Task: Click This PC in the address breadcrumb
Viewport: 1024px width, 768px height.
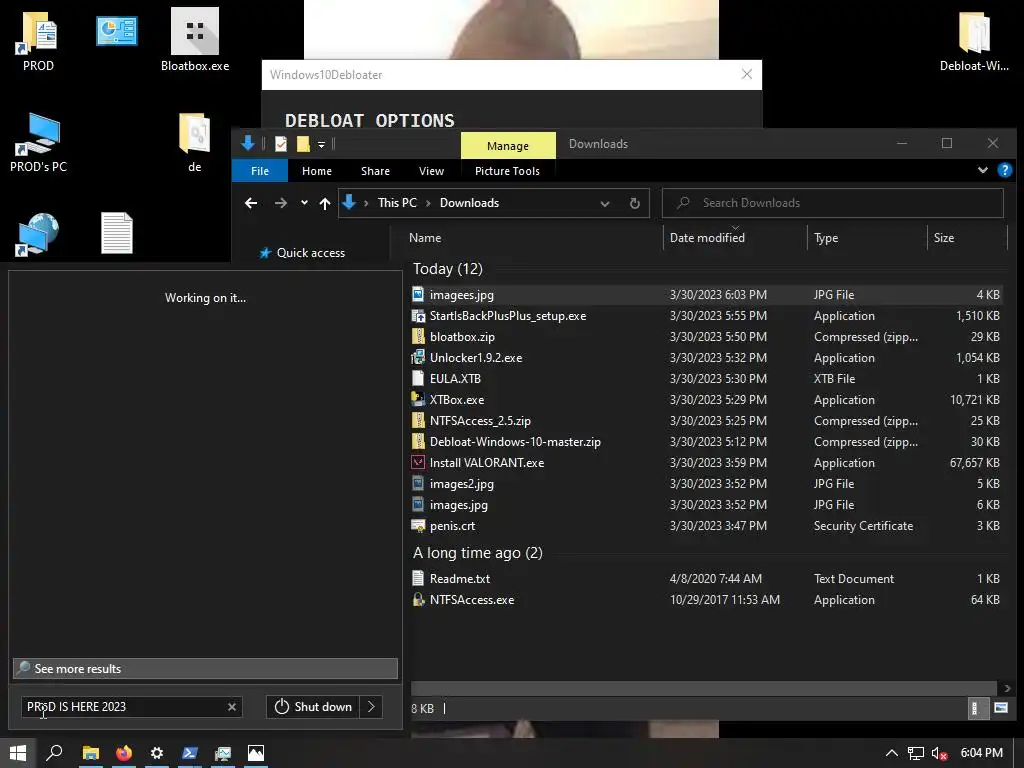Action: point(397,203)
